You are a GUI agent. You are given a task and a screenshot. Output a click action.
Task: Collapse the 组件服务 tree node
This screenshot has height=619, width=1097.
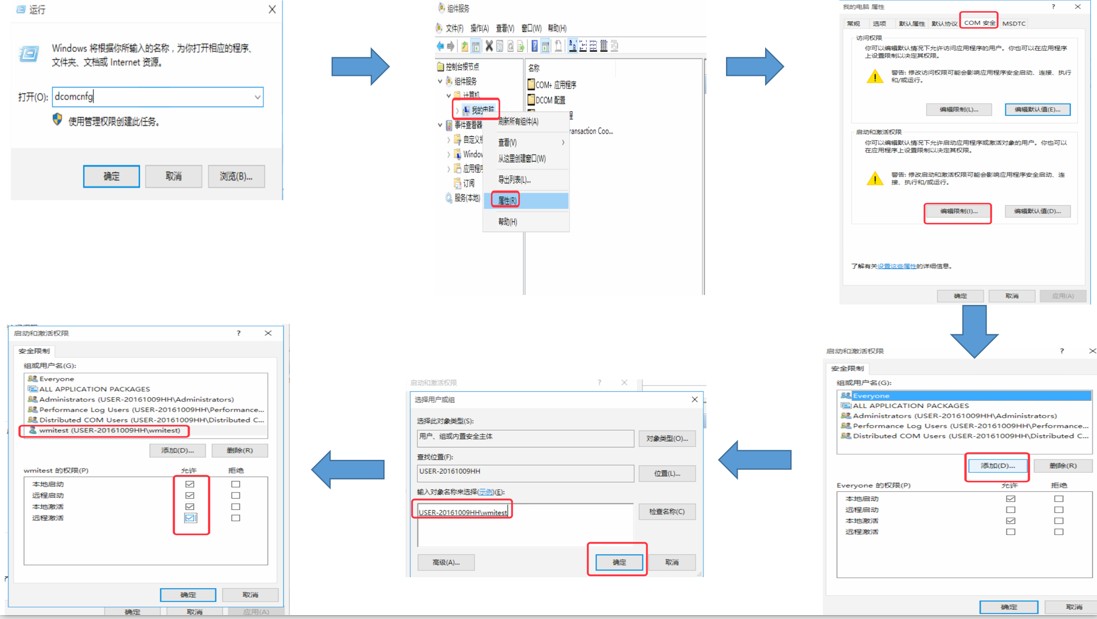[x=440, y=81]
